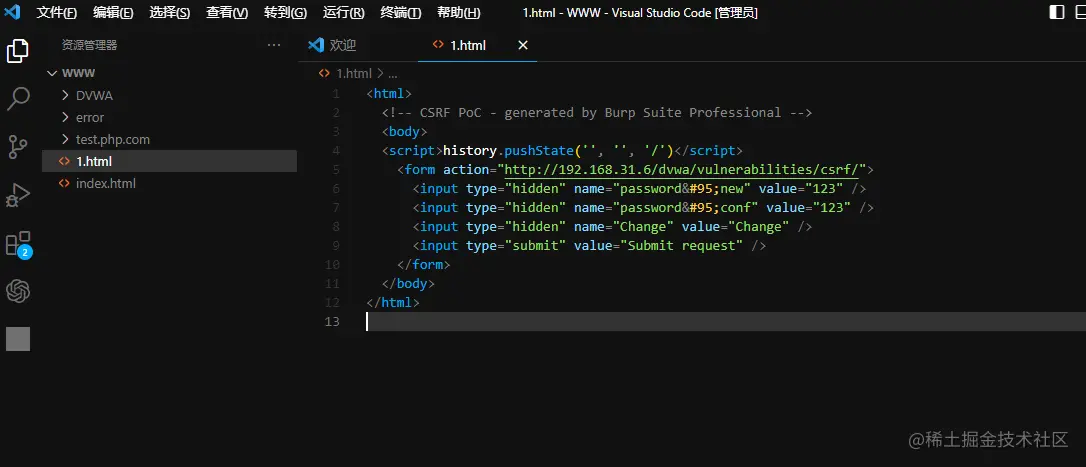Image resolution: width=1086 pixels, height=467 pixels.
Task: Click the opening <body> tag on line 3
Action: click(x=404, y=132)
